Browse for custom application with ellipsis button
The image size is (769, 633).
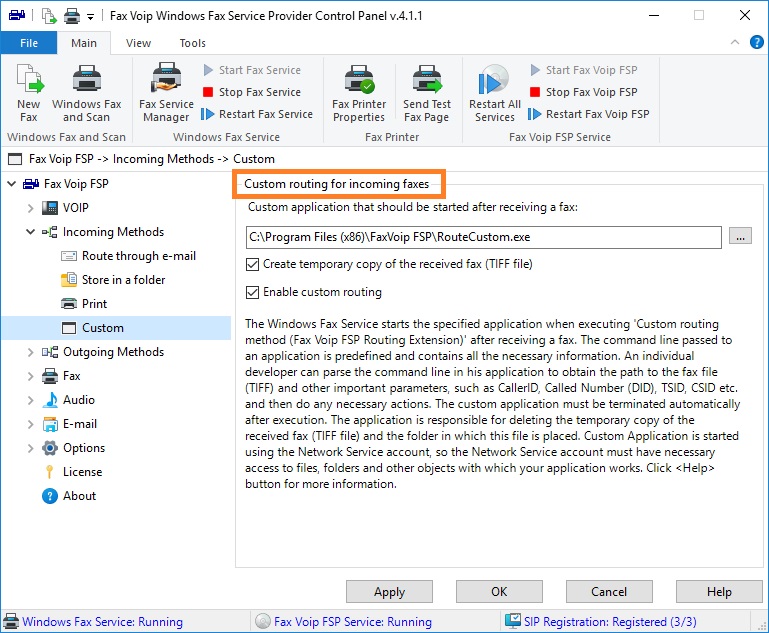click(740, 236)
